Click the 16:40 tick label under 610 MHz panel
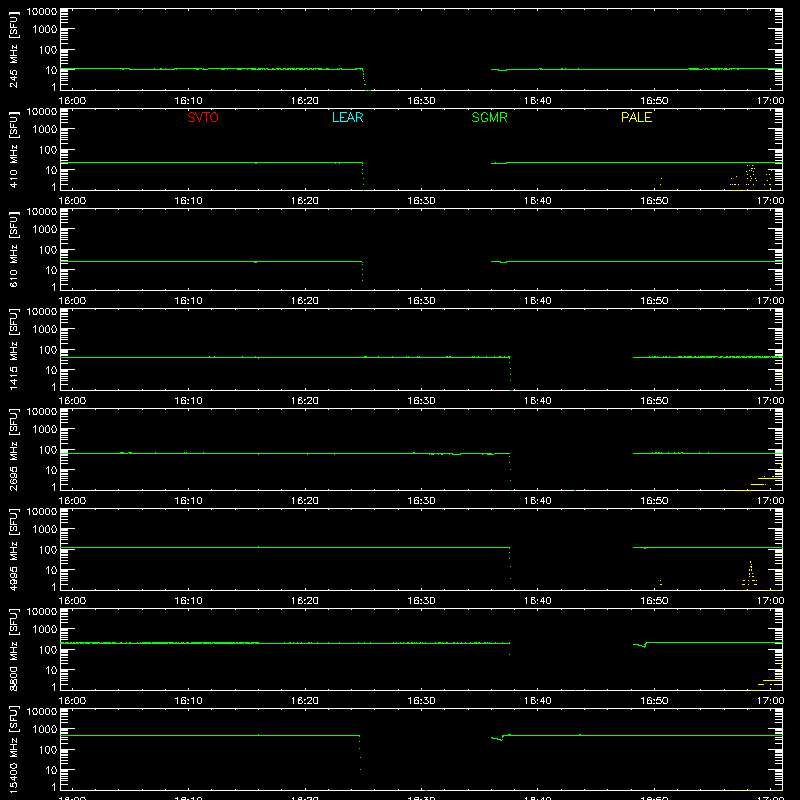 pos(537,301)
